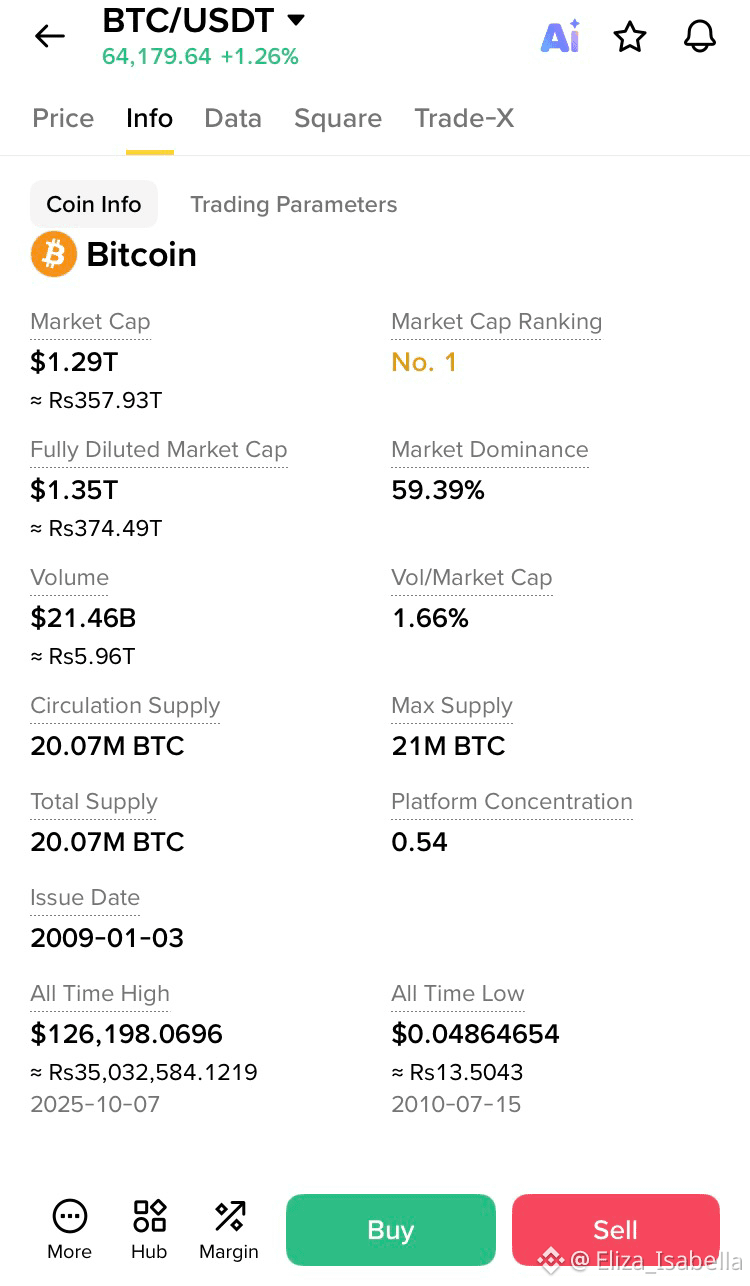This screenshot has height=1286, width=750.
Task: Select the Coin Info pill
Action: point(94,204)
